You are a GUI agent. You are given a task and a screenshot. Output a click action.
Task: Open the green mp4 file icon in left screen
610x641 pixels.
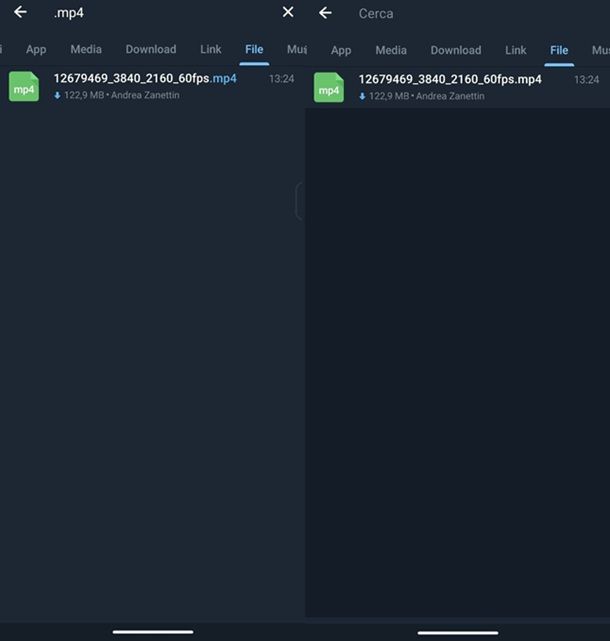[x=24, y=86]
